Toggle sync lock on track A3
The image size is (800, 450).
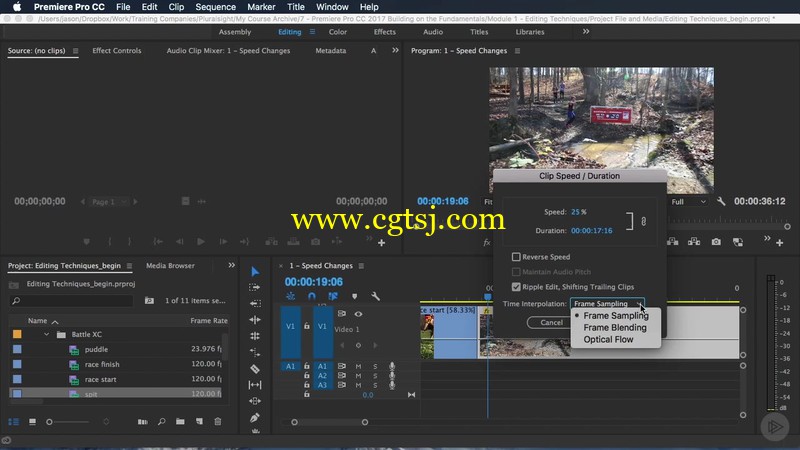(x=341, y=385)
